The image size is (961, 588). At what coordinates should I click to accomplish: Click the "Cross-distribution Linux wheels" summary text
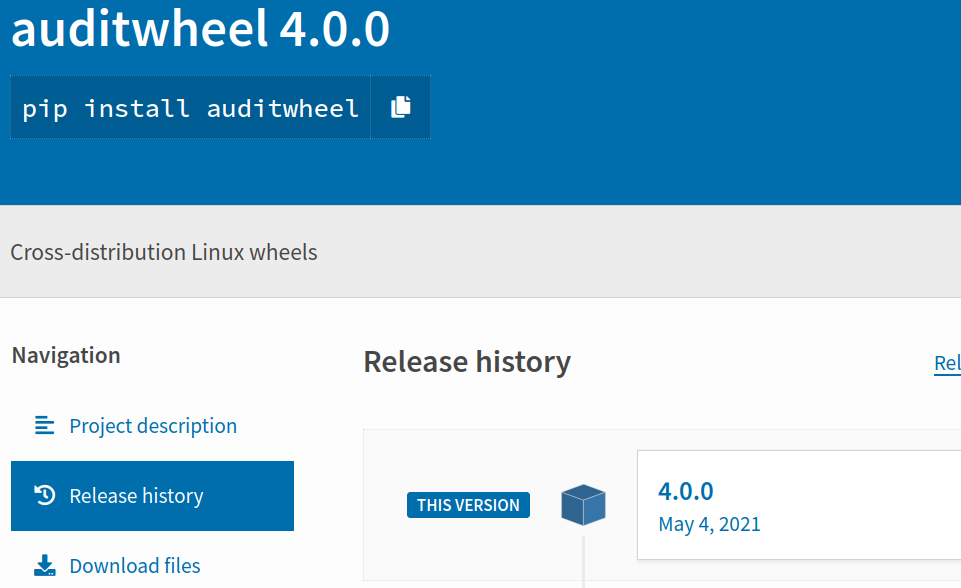[164, 252]
